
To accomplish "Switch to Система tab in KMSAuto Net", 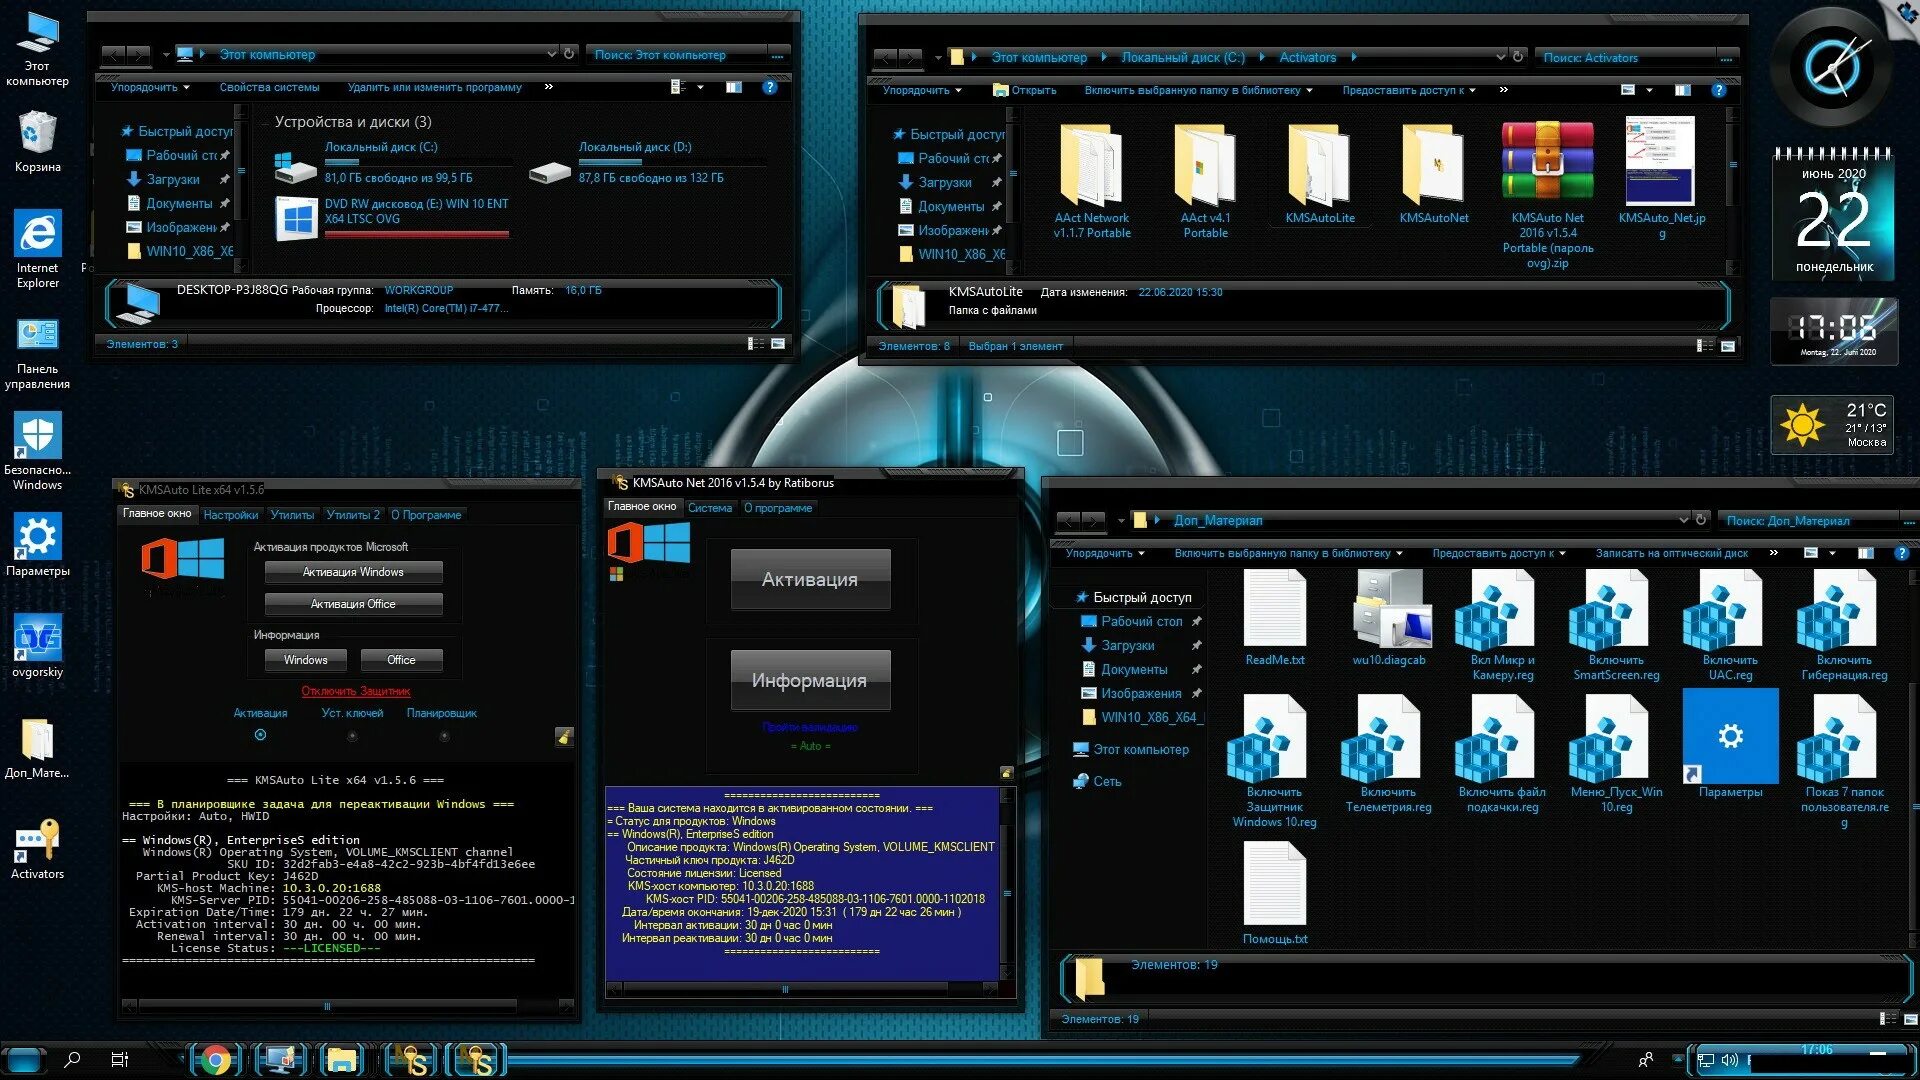I will tap(710, 508).
